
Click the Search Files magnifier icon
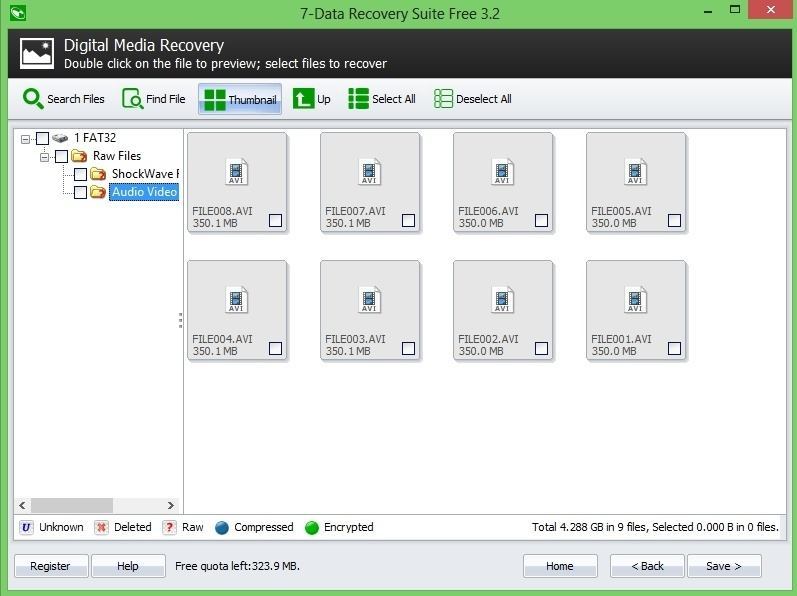pyautogui.click(x=33, y=99)
